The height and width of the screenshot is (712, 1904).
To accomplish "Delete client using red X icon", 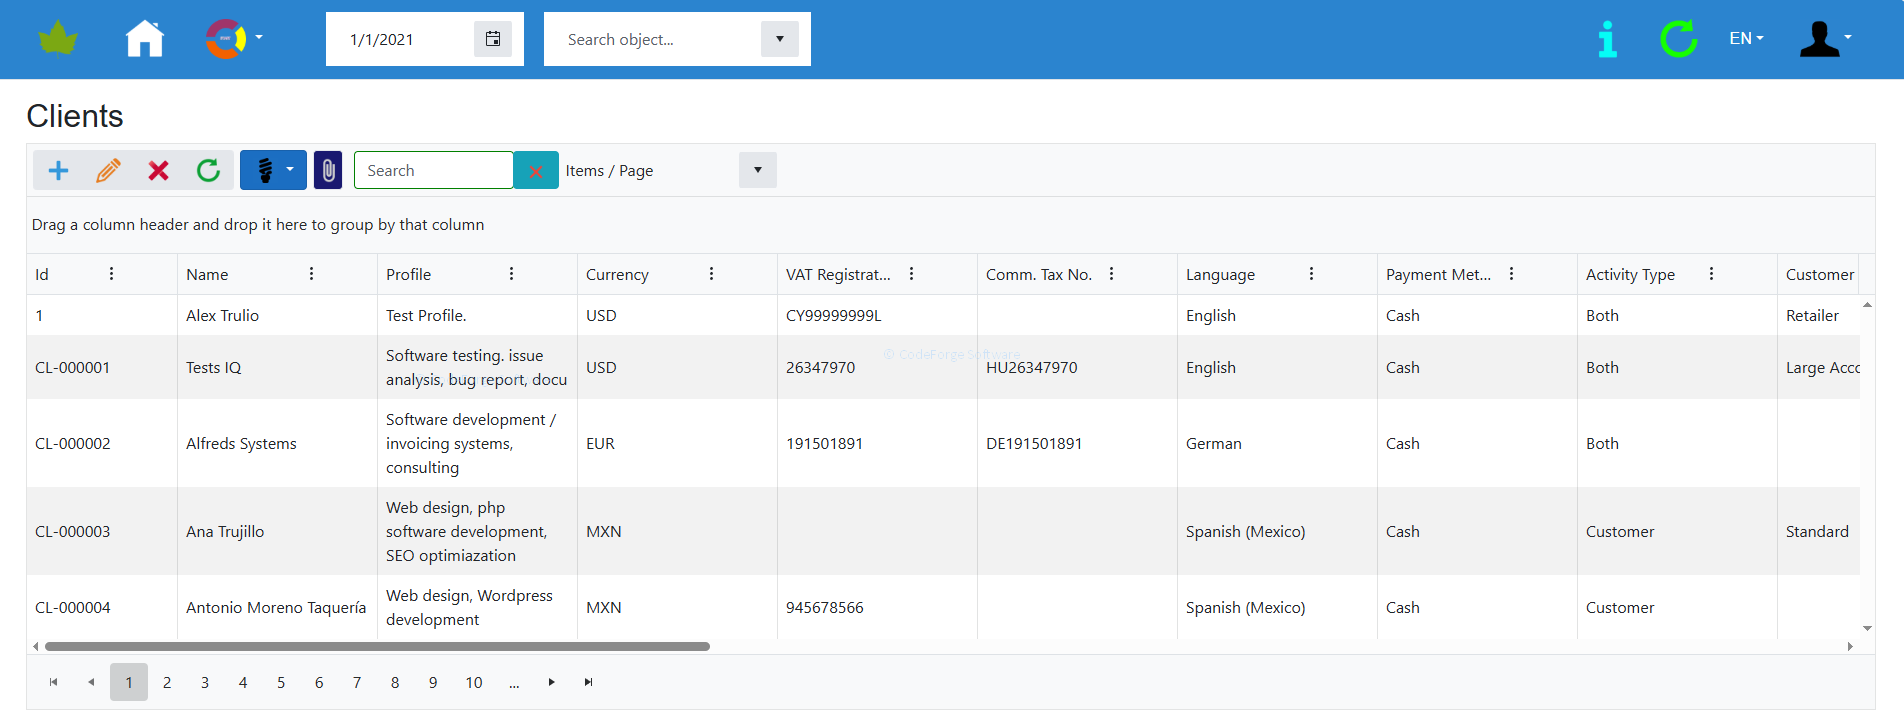I will (158, 171).
